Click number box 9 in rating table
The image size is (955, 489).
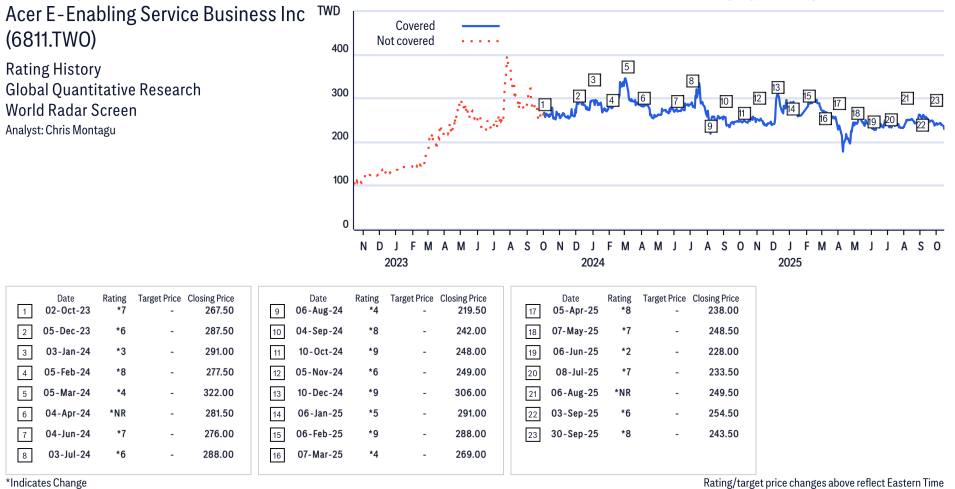pos(277,311)
